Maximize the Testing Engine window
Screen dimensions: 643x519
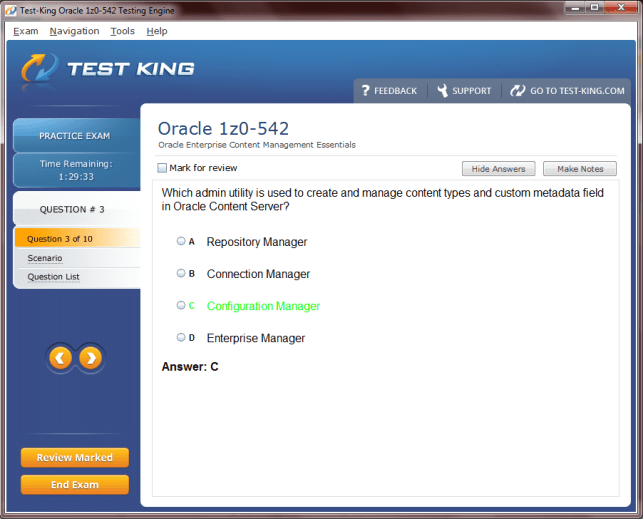point(595,8)
